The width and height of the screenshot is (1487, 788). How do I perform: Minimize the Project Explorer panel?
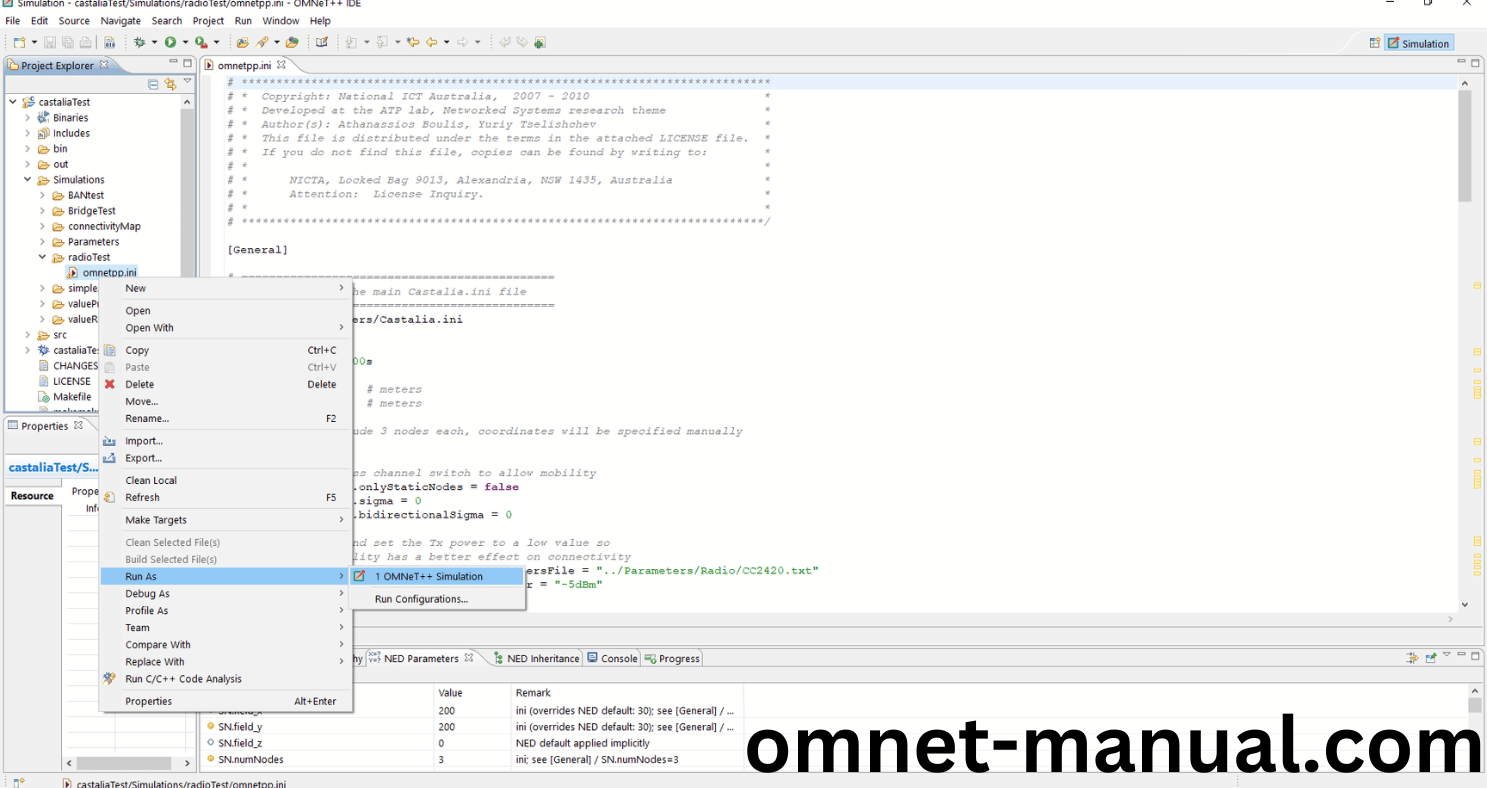tap(172, 63)
